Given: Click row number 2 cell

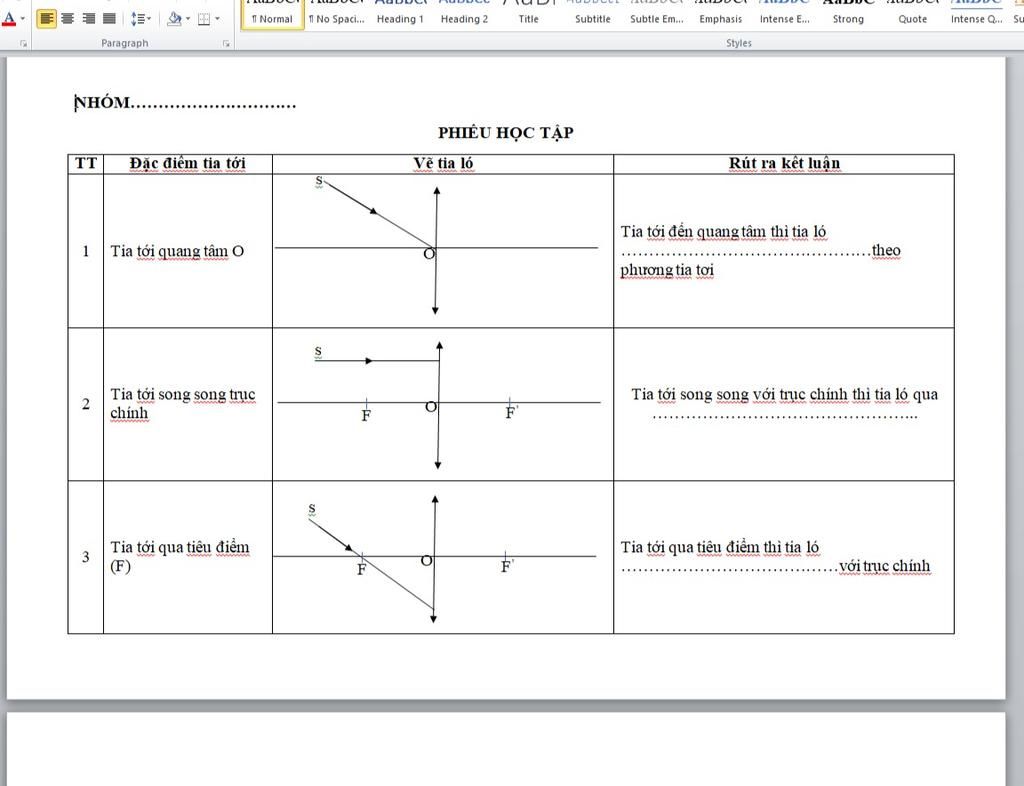Looking at the screenshot, I should tap(86, 404).
